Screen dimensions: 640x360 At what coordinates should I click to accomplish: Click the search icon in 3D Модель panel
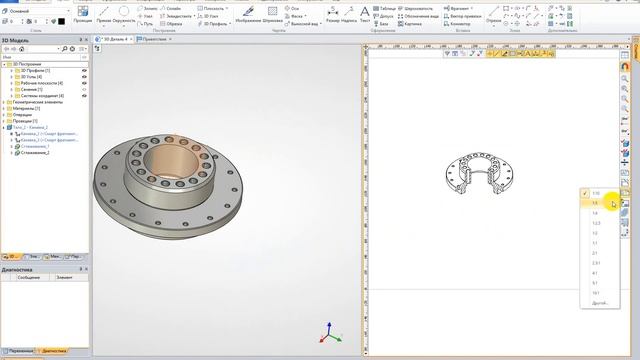point(64,49)
